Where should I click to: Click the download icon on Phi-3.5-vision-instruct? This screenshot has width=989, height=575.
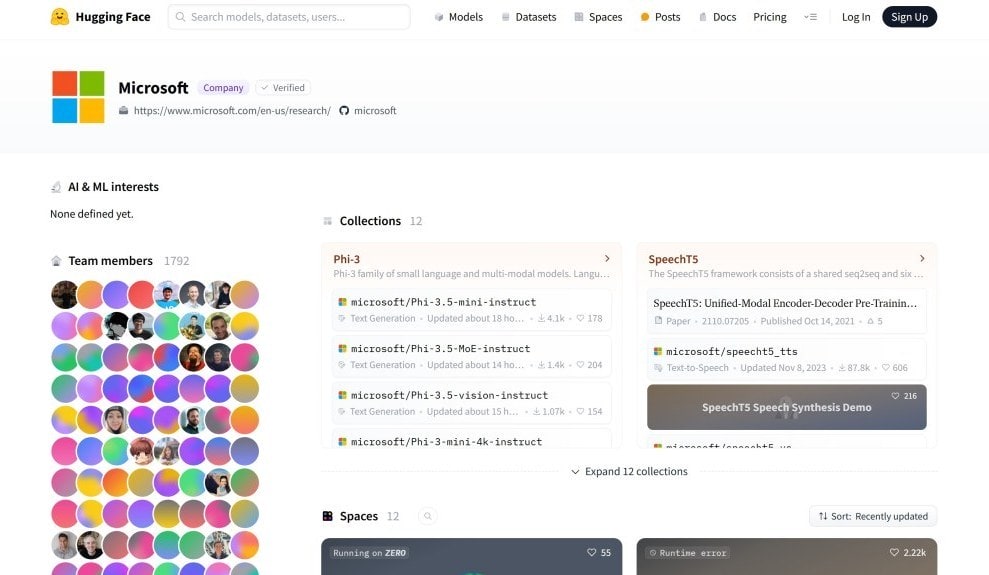click(x=537, y=412)
